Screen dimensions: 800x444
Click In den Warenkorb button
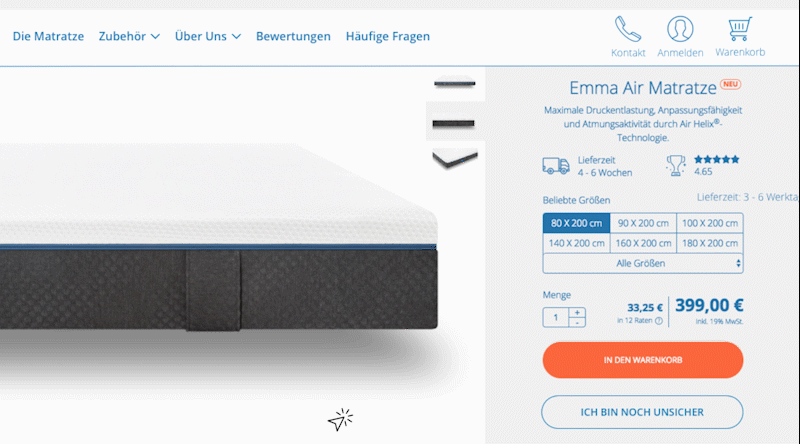tap(643, 360)
